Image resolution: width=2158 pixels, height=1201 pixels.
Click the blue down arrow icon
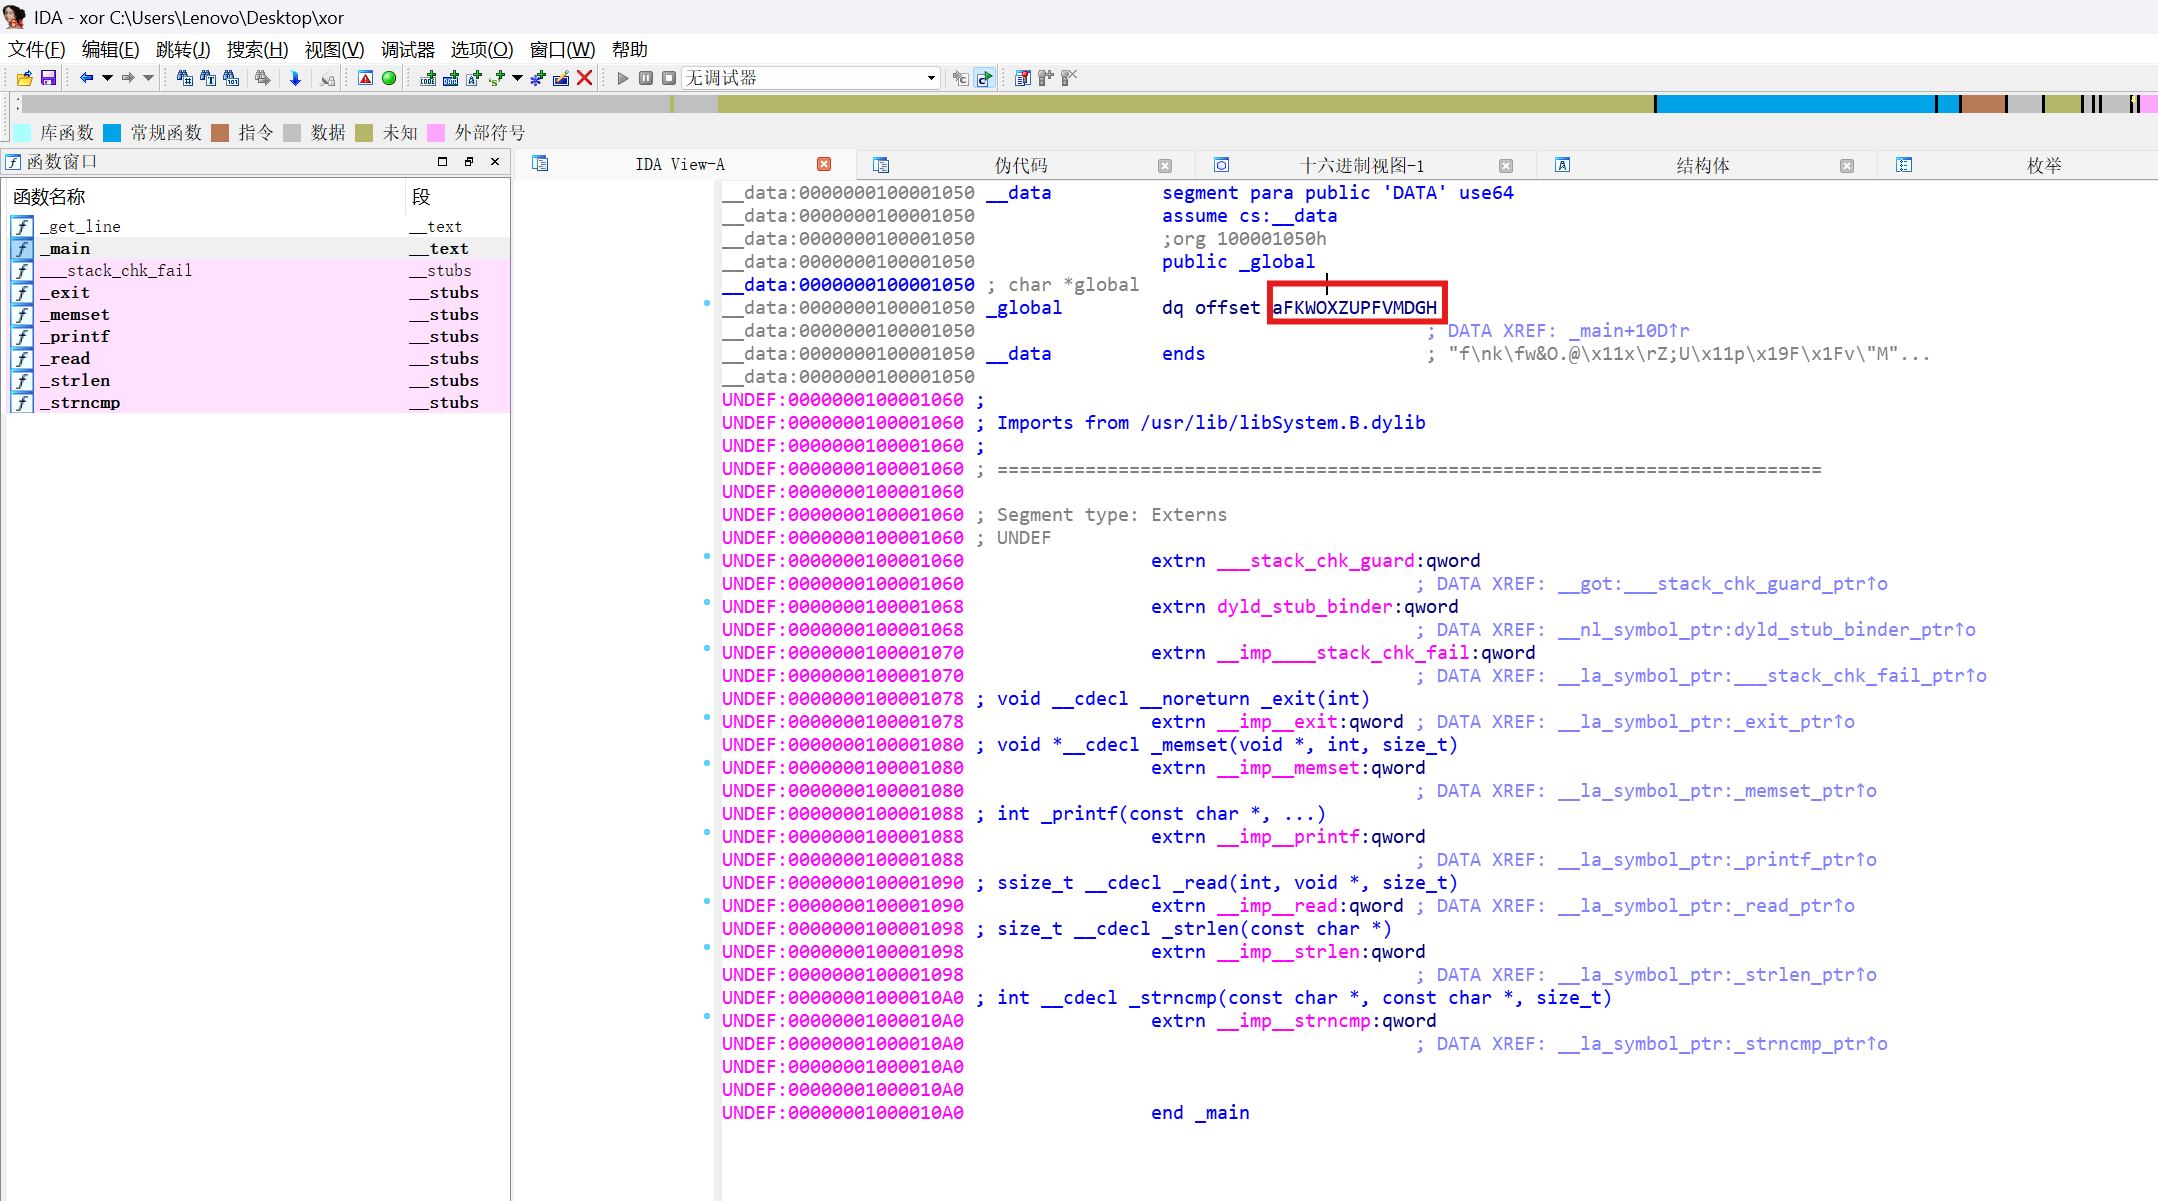click(295, 78)
